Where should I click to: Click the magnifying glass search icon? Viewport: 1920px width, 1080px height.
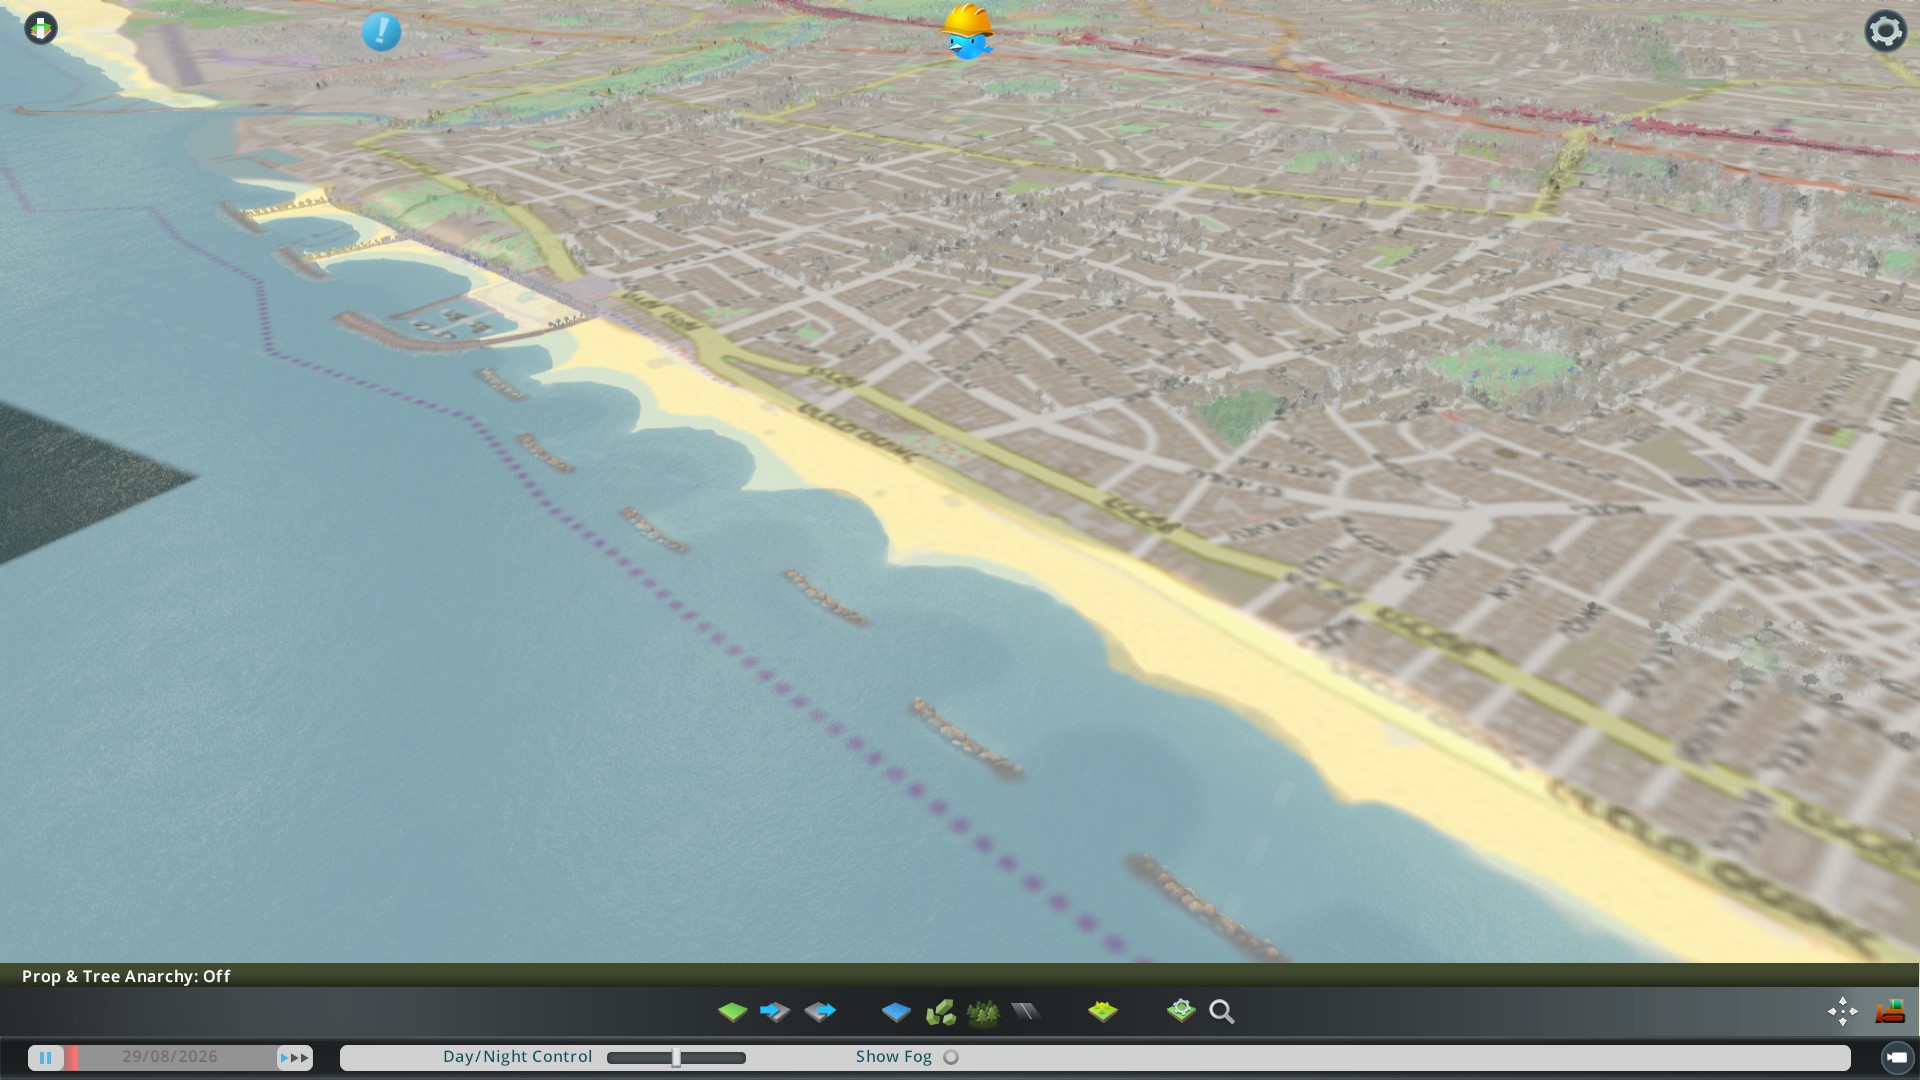[1221, 1012]
